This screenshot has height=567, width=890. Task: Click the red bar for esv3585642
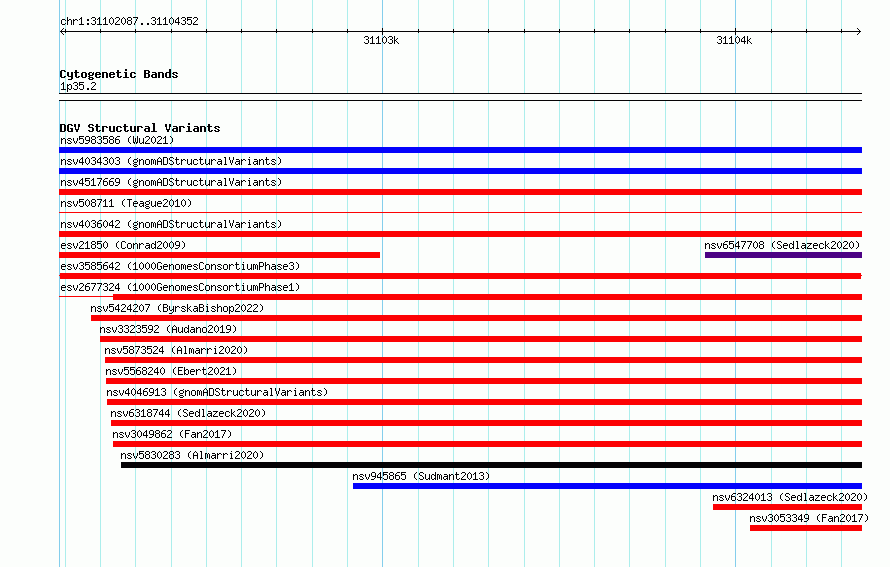460,276
